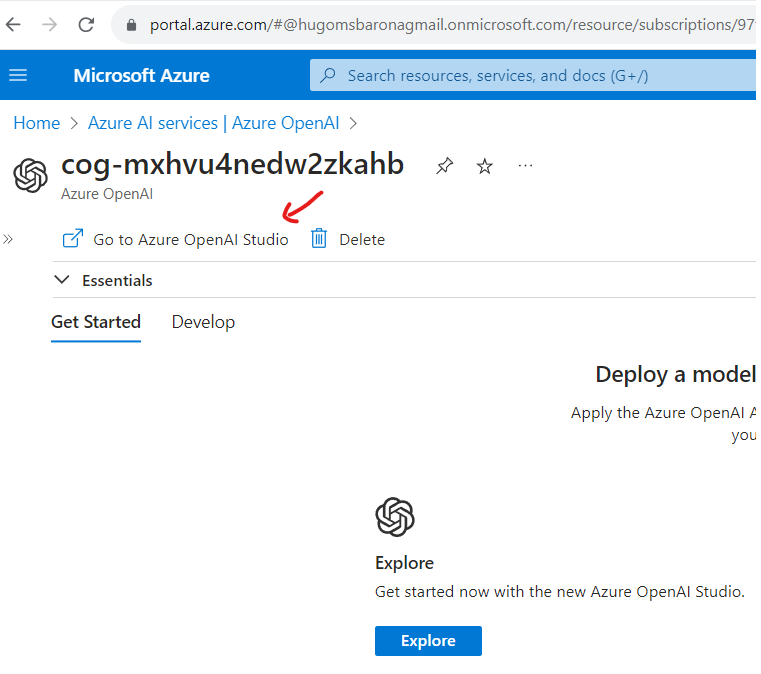Open the Azure portal hamburger menu
761x674 pixels.
pos(18,76)
